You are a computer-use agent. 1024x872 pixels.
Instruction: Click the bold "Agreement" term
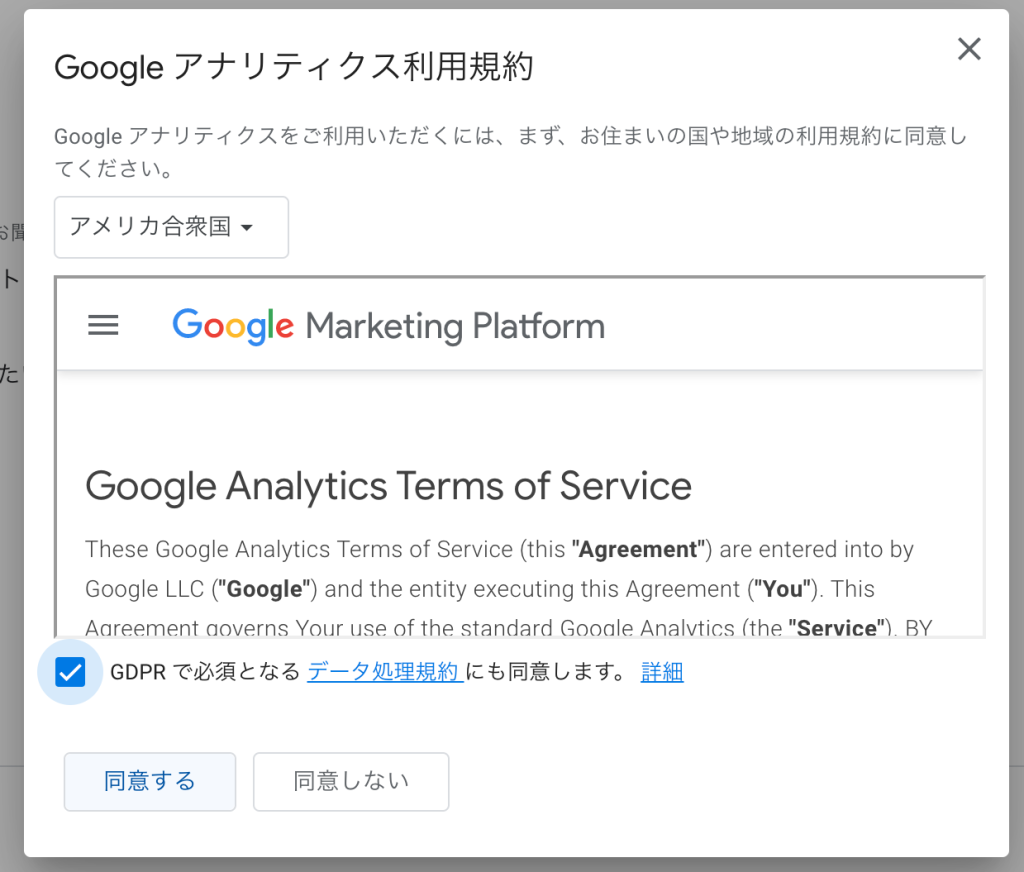click(638, 549)
